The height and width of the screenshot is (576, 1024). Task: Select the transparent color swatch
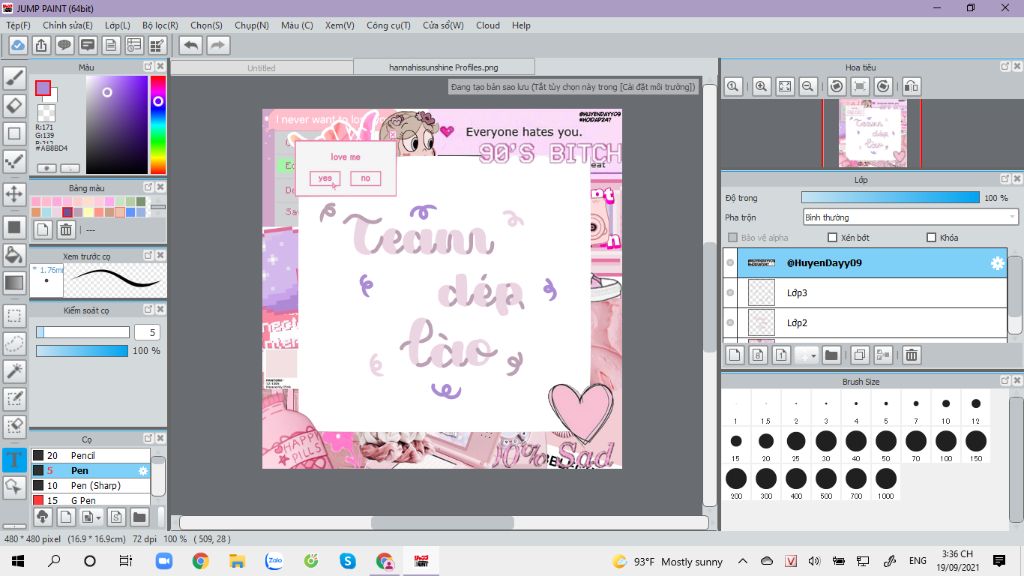[x=46, y=113]
